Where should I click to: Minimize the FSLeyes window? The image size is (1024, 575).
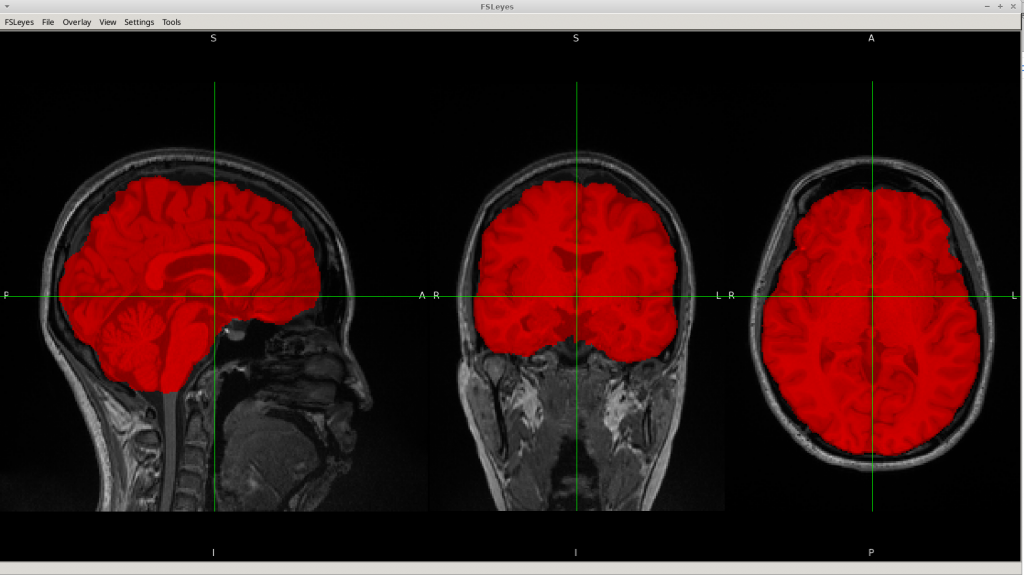pos(987,6)
